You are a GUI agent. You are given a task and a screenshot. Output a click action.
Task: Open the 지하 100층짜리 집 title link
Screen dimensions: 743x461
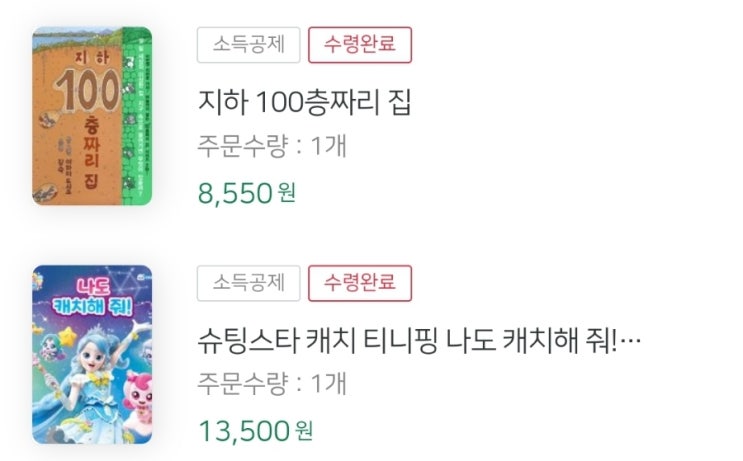pyautogui.click(x=305, y=102)
